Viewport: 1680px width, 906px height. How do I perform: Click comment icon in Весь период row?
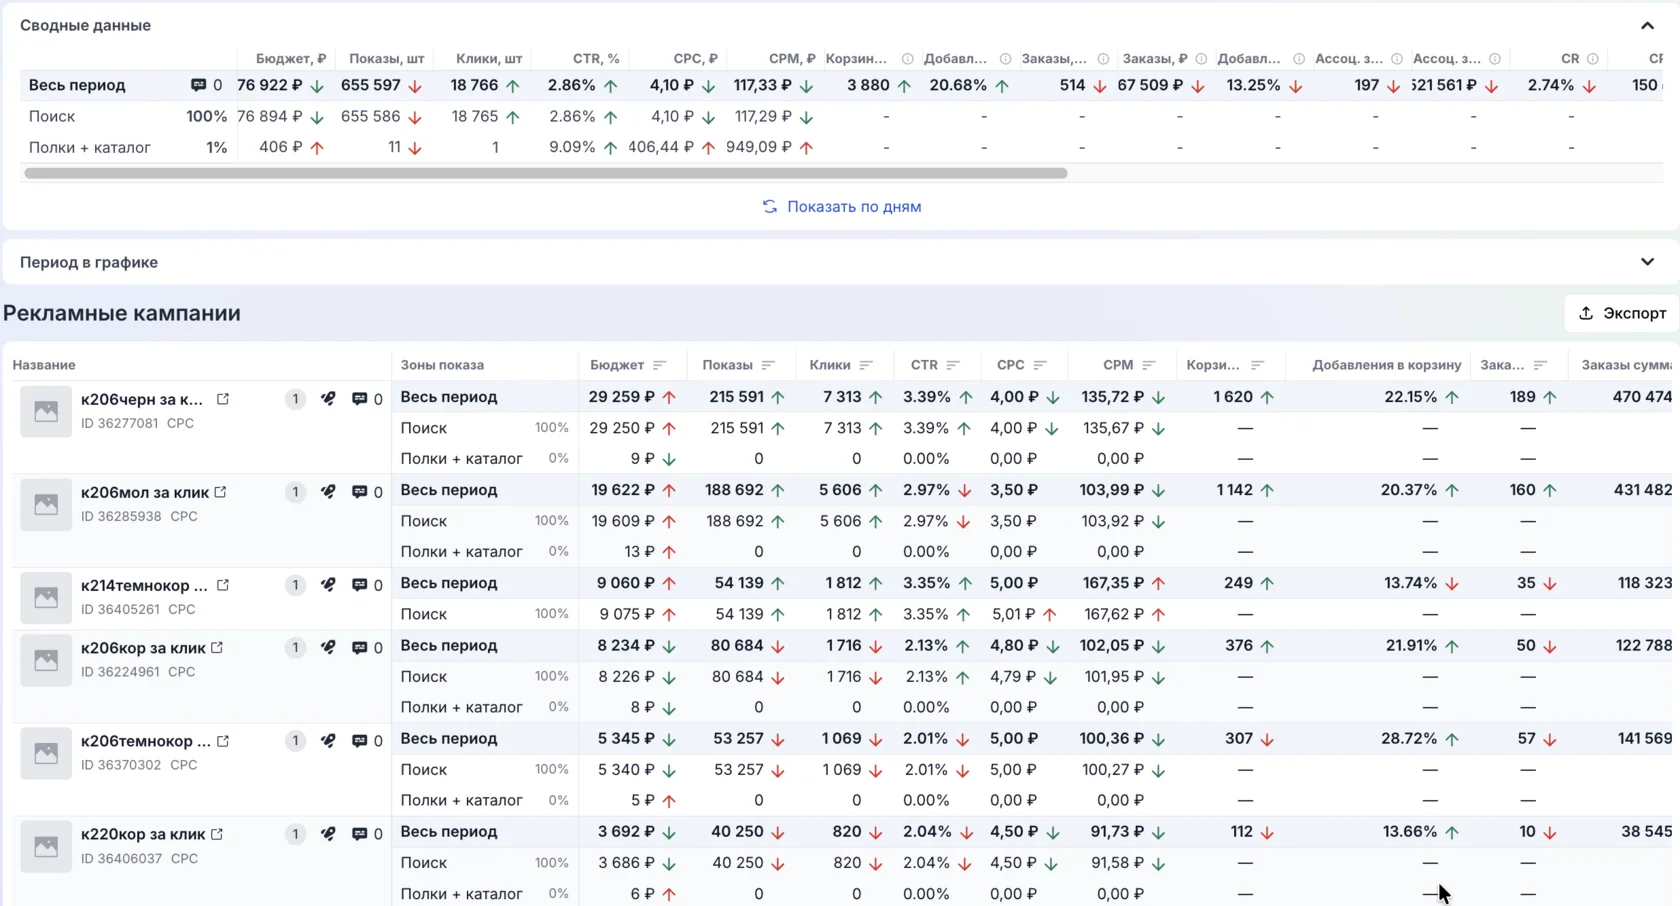click(x=198, y=86)
